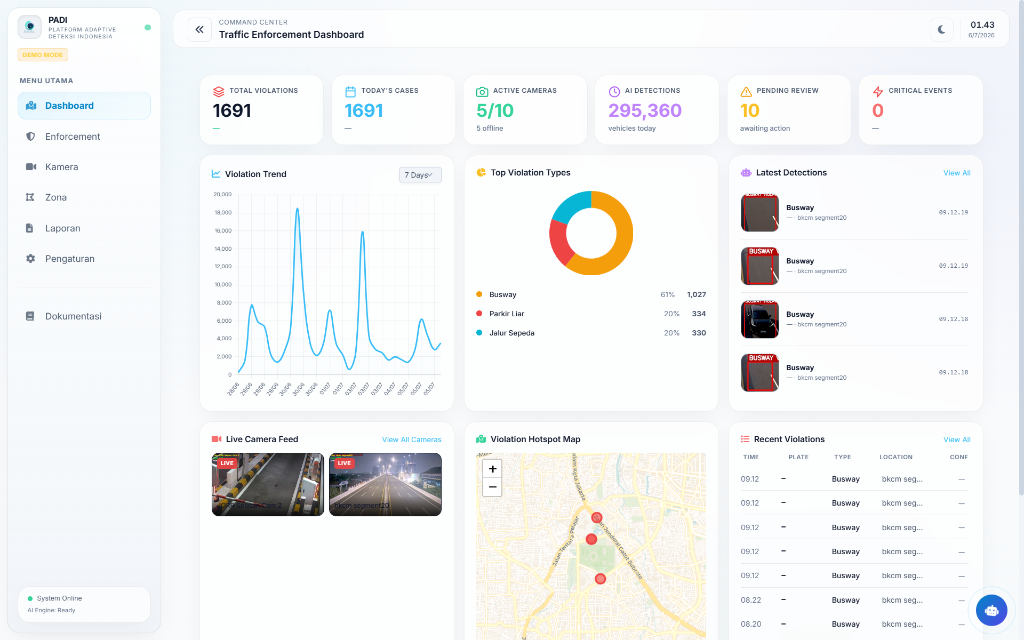This screenshot has height=640, width=1024.
Task: Select the red Parkir Liar legend dot
Action: (x=479, y=313)
